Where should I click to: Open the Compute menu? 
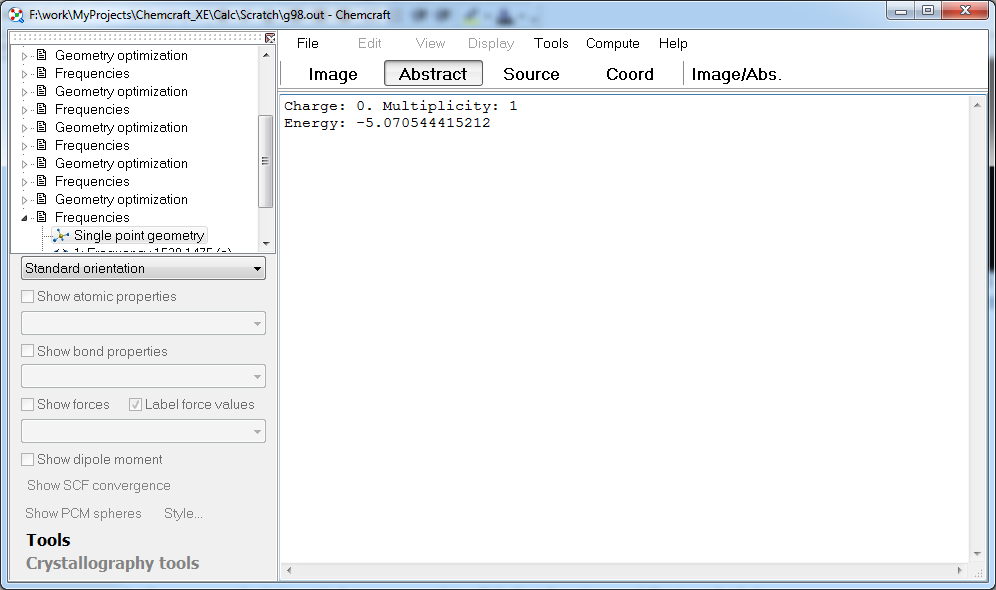coord(612,43)
